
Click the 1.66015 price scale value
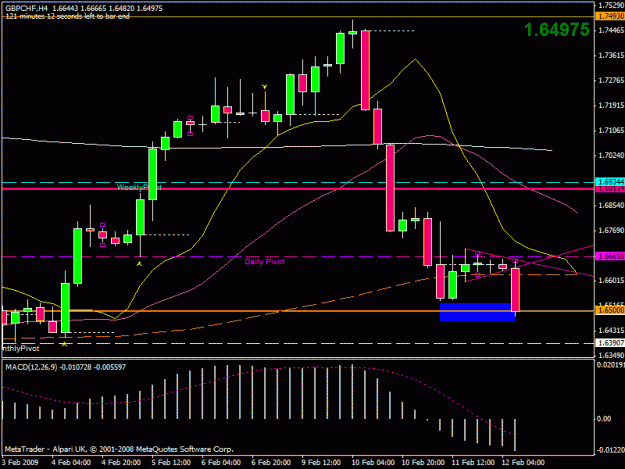(x=611, y=281)
